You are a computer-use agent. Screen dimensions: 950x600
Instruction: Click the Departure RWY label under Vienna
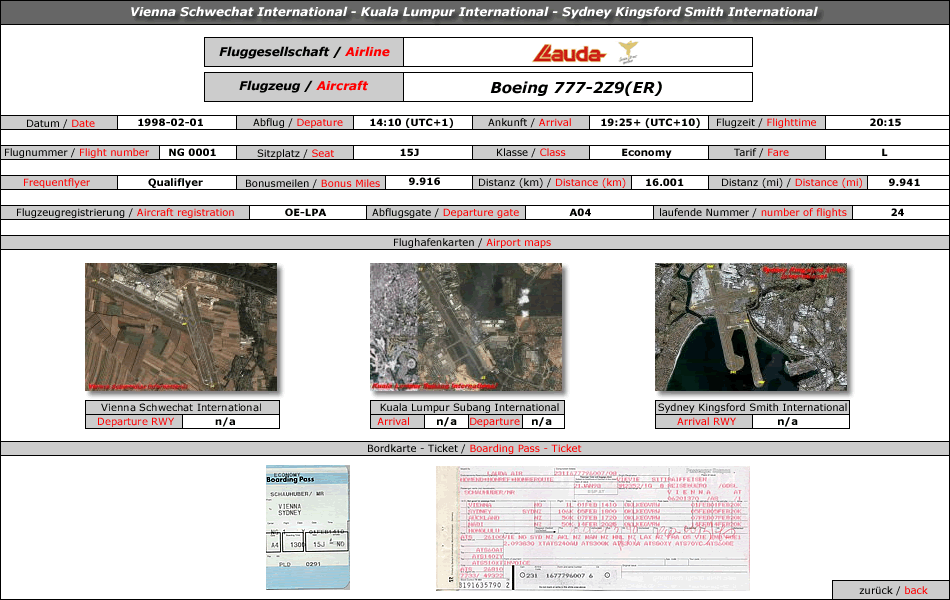click(x=134, y=422)
